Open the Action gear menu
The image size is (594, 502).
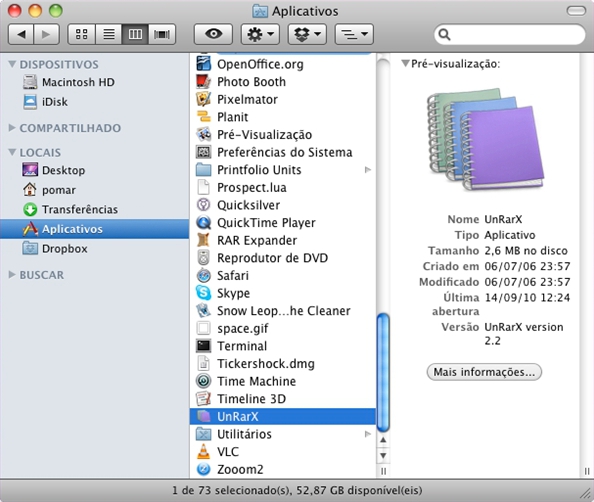[x=260, y=34]
